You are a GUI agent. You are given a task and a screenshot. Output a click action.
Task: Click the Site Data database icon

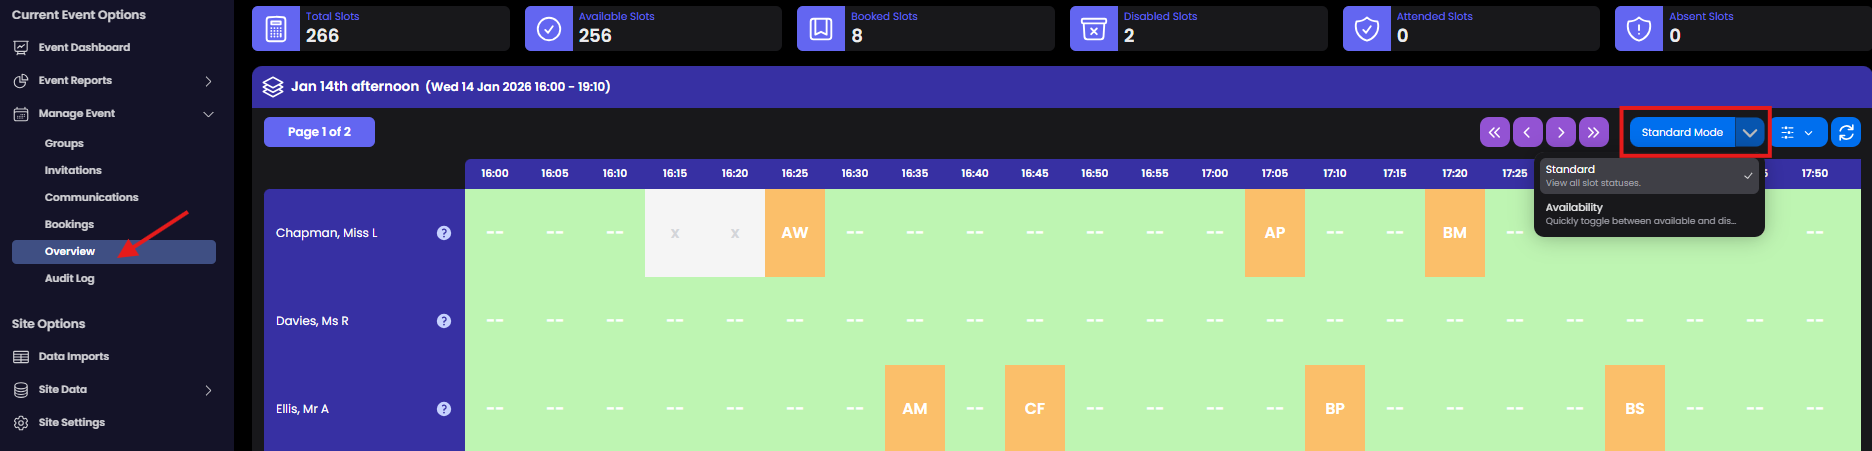tap(21, 390)
